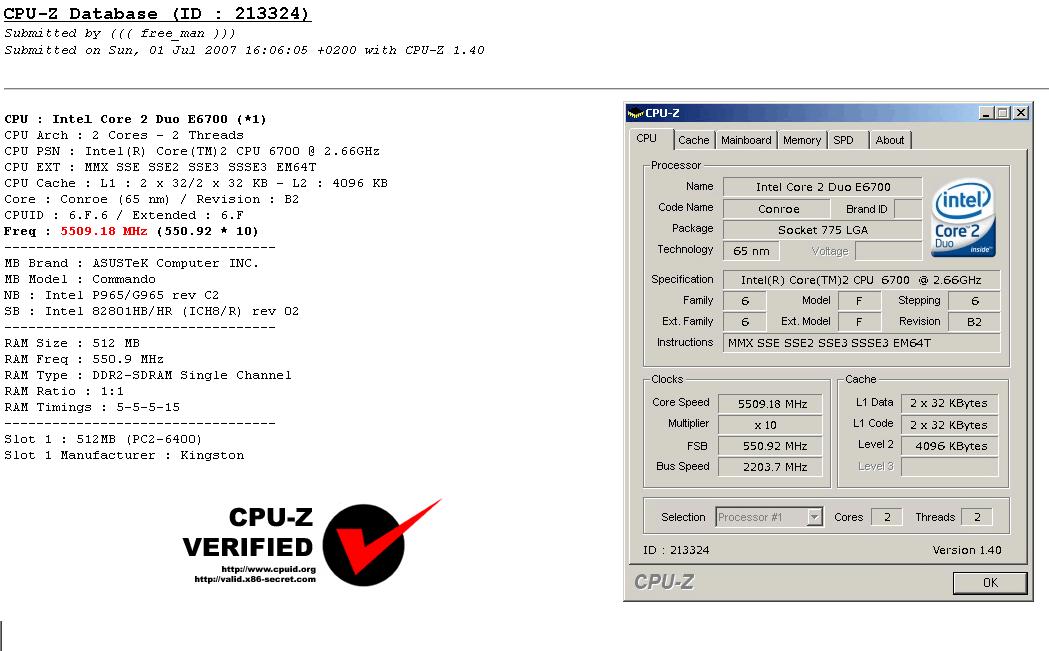Click Bus Speed value 2203.7 MHz
Screen dimensions: 1049x651
tap(770, 466)
